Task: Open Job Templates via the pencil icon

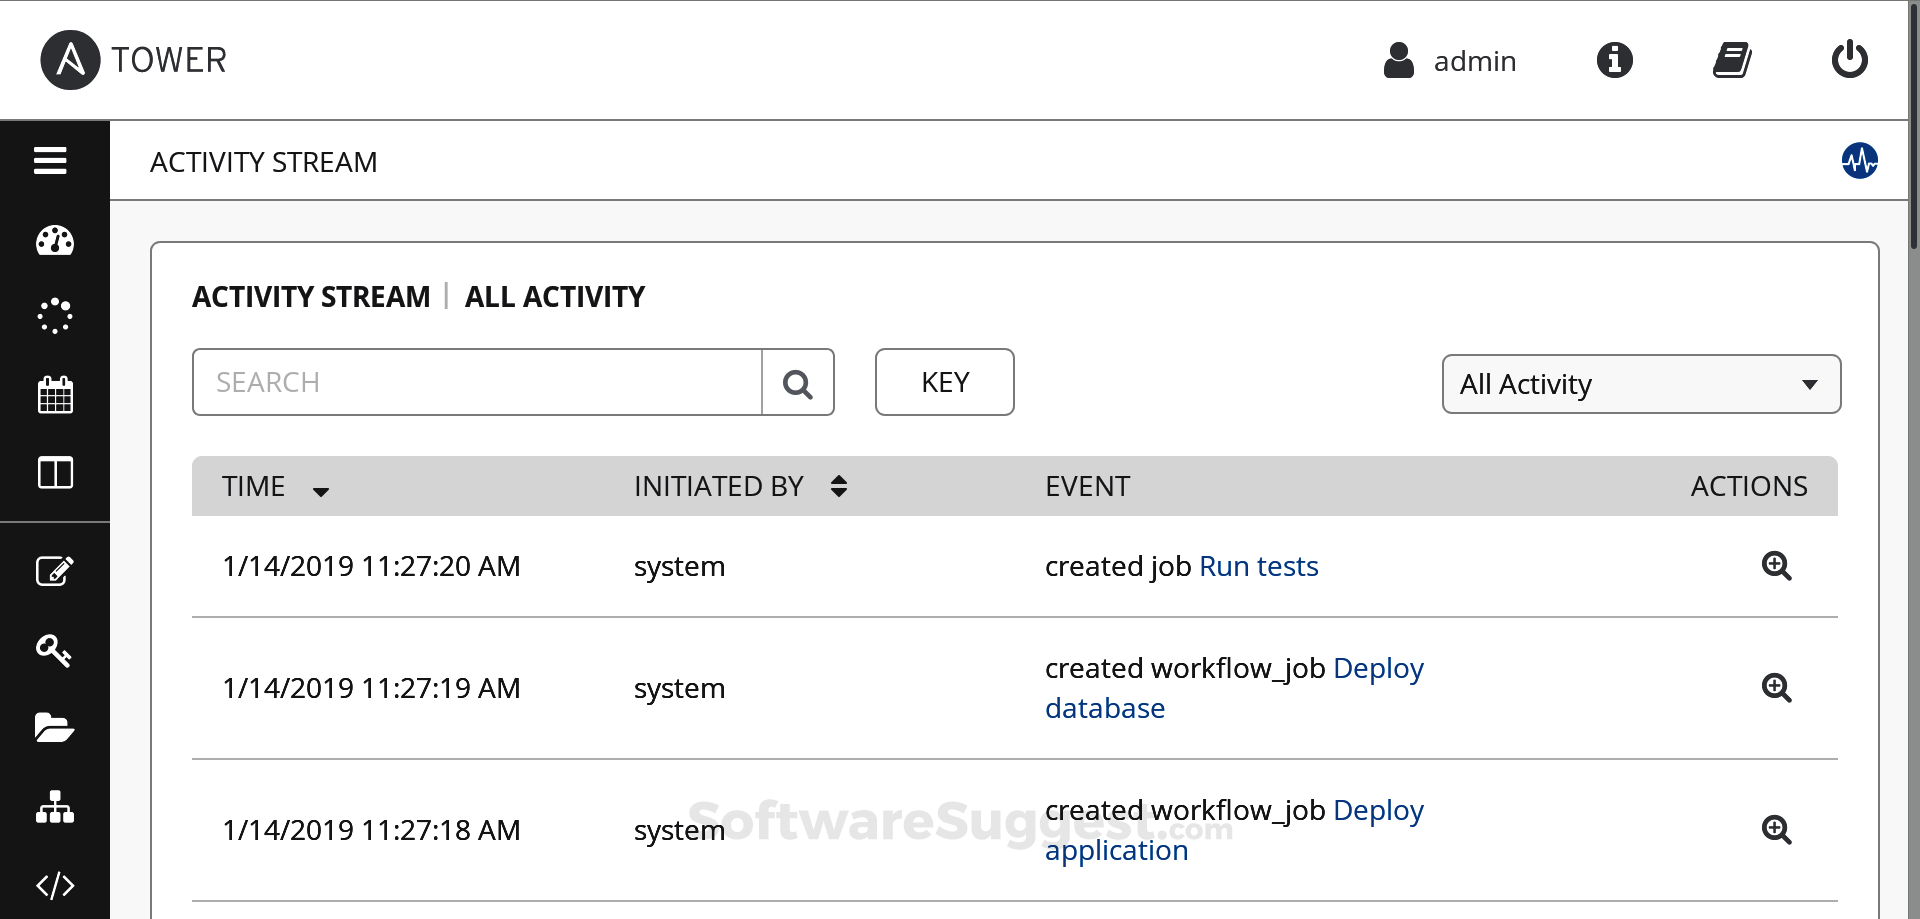Action: [55, 571]
